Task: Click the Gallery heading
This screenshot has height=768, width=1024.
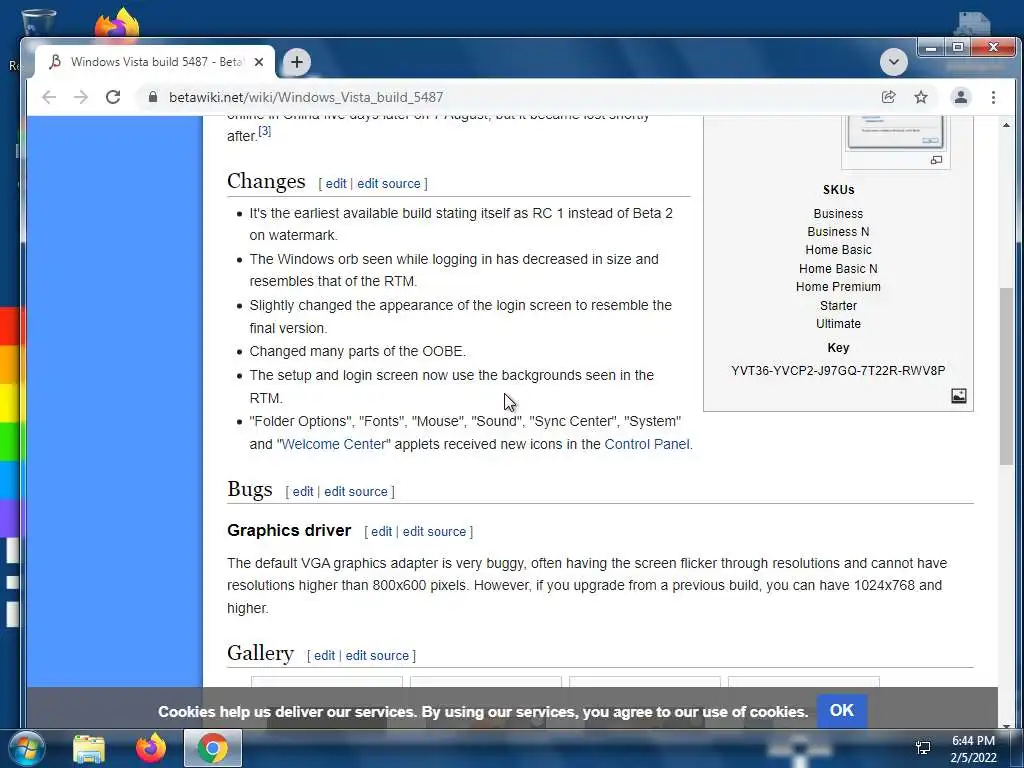Action: click(260, 653)
